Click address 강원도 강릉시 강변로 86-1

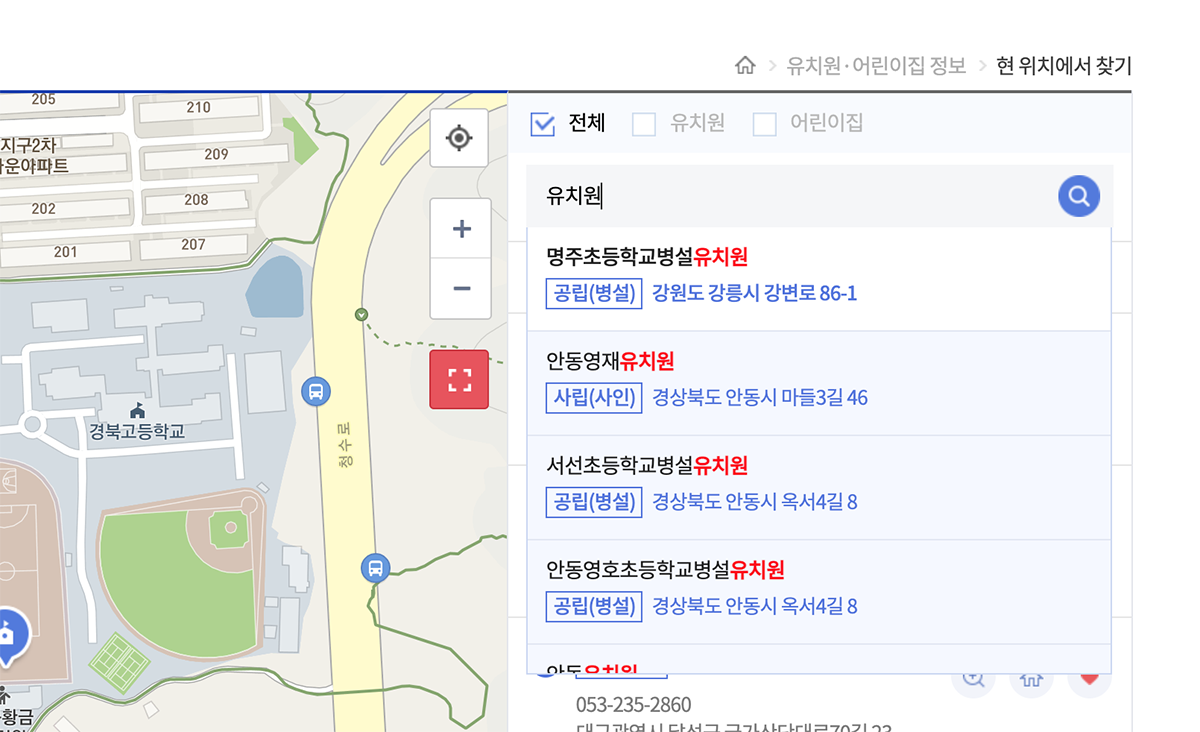coord(755,293)
